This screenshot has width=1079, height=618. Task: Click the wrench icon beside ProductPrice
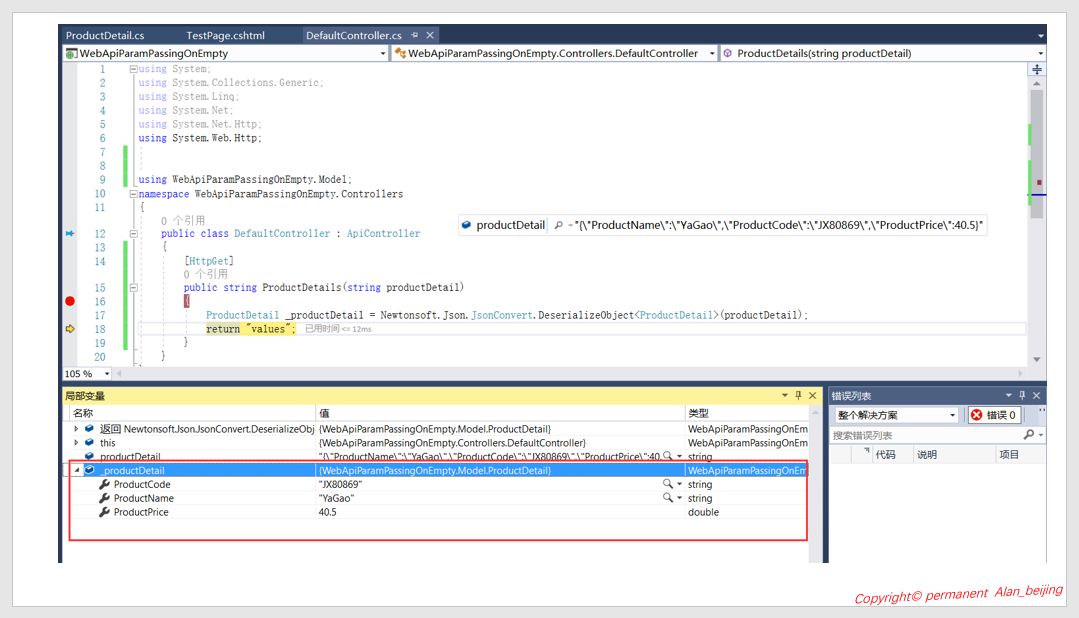click(x=105, y=512)
